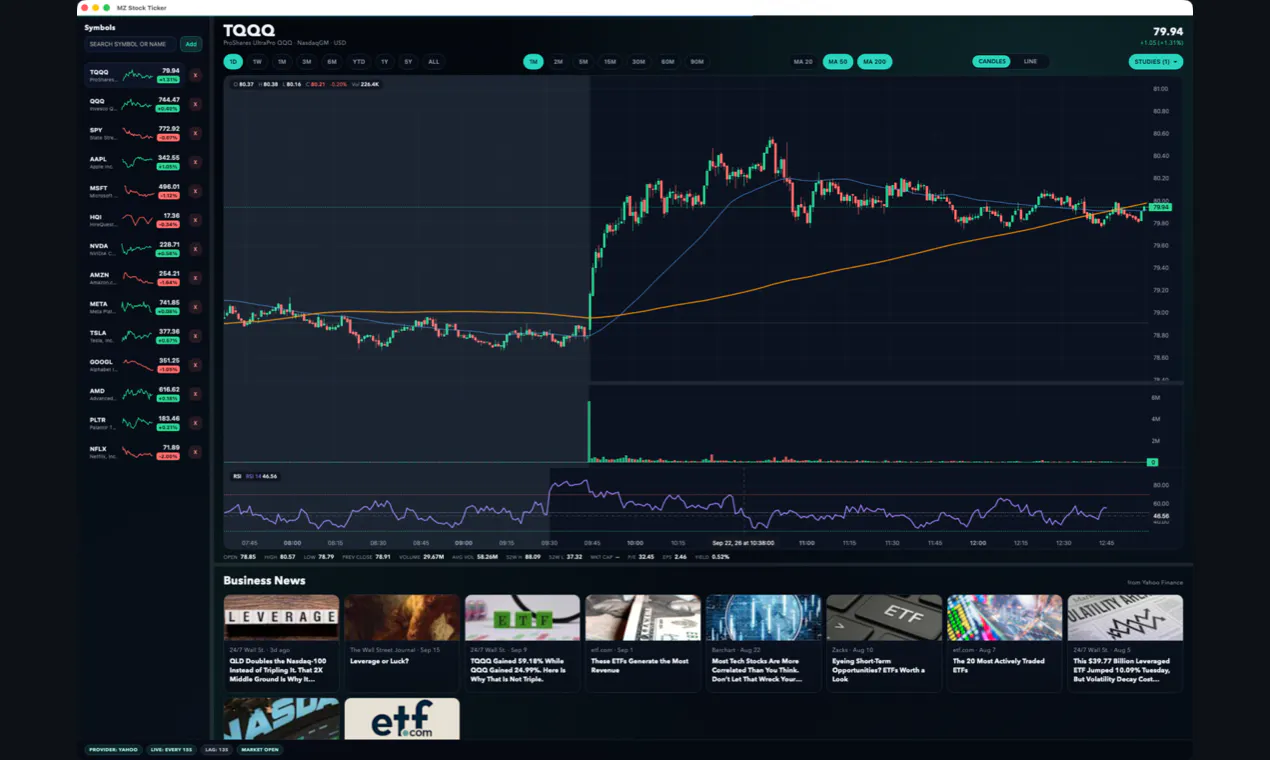
Task: Switch chart style to Line
Action: [1030, 62]
